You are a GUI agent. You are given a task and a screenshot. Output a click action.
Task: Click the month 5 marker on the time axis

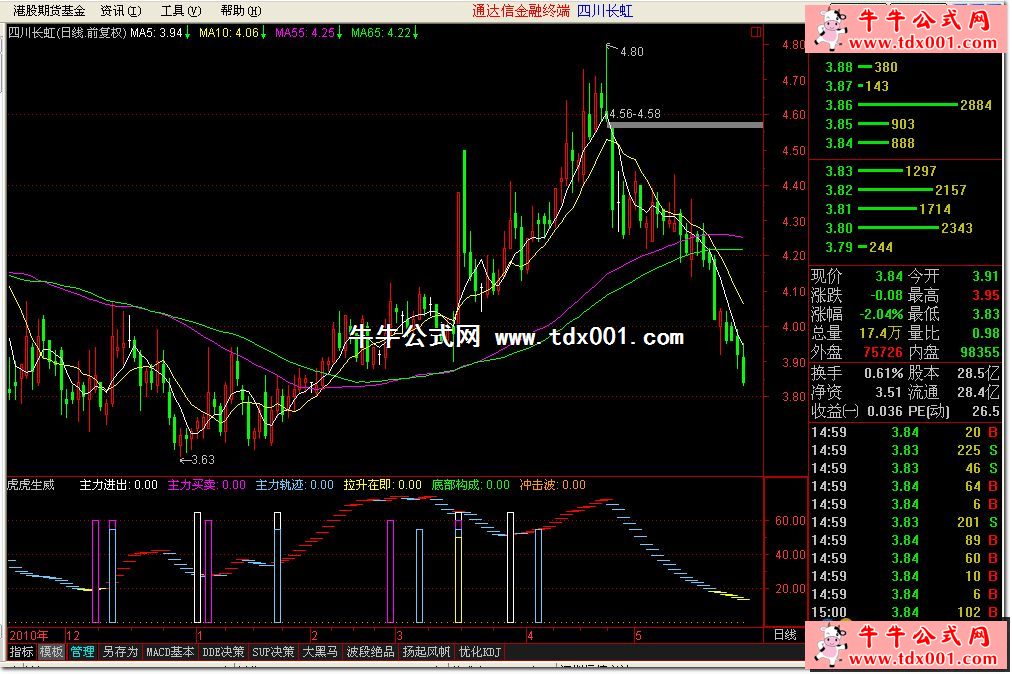(638, 635)
